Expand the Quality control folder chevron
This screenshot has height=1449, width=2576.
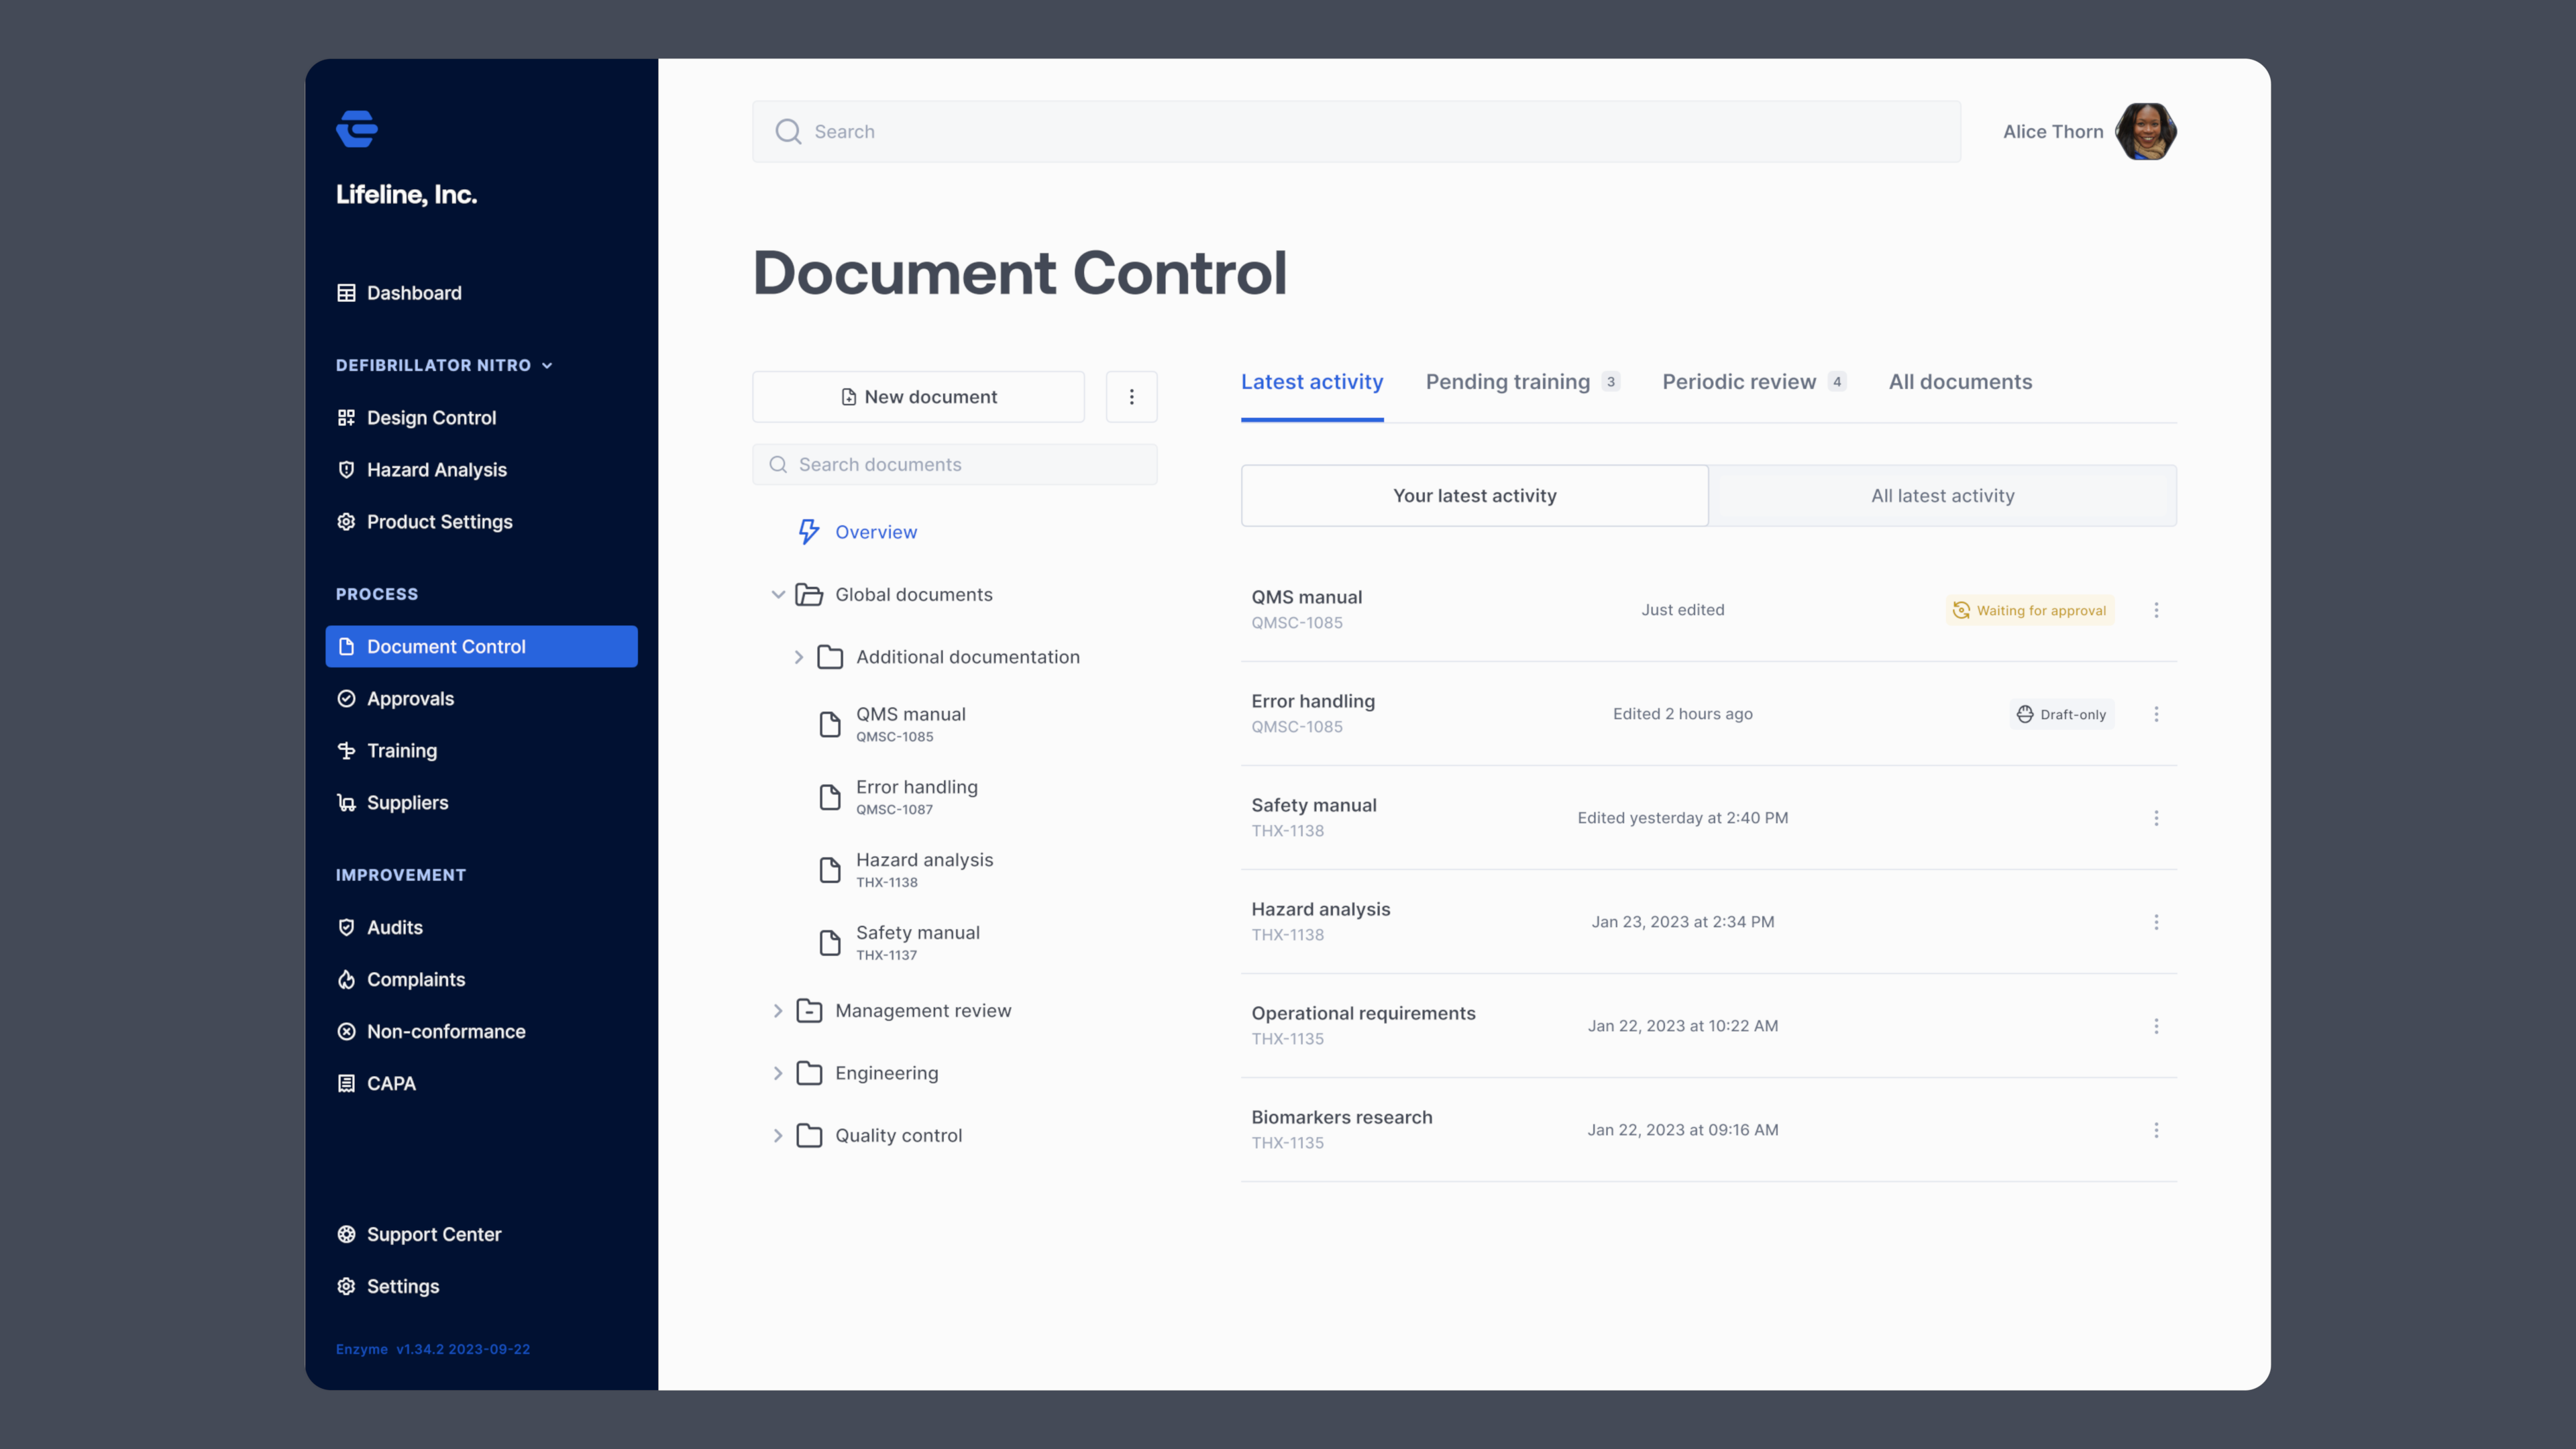[778, 1136]
